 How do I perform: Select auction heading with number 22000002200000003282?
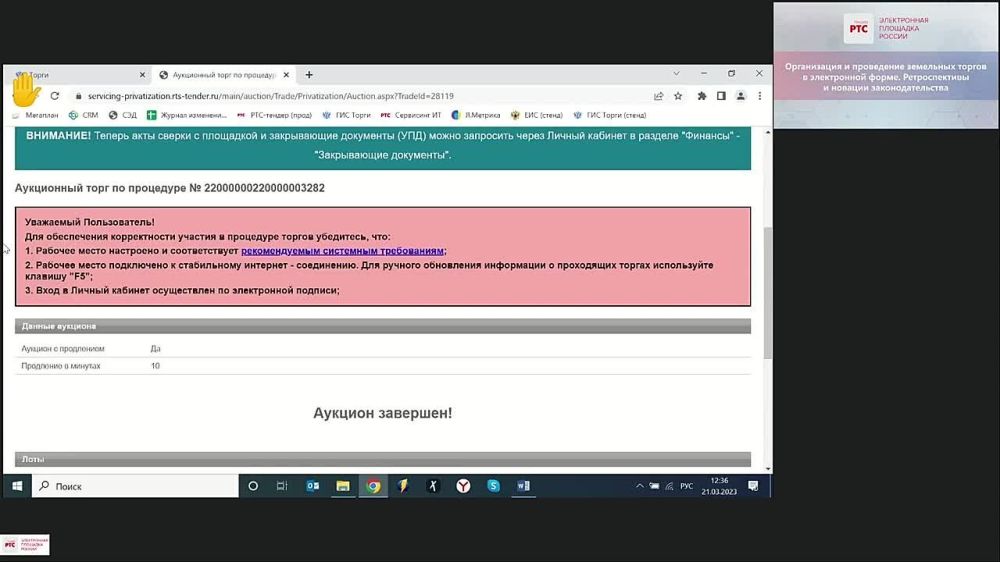[x=170, y=188]
